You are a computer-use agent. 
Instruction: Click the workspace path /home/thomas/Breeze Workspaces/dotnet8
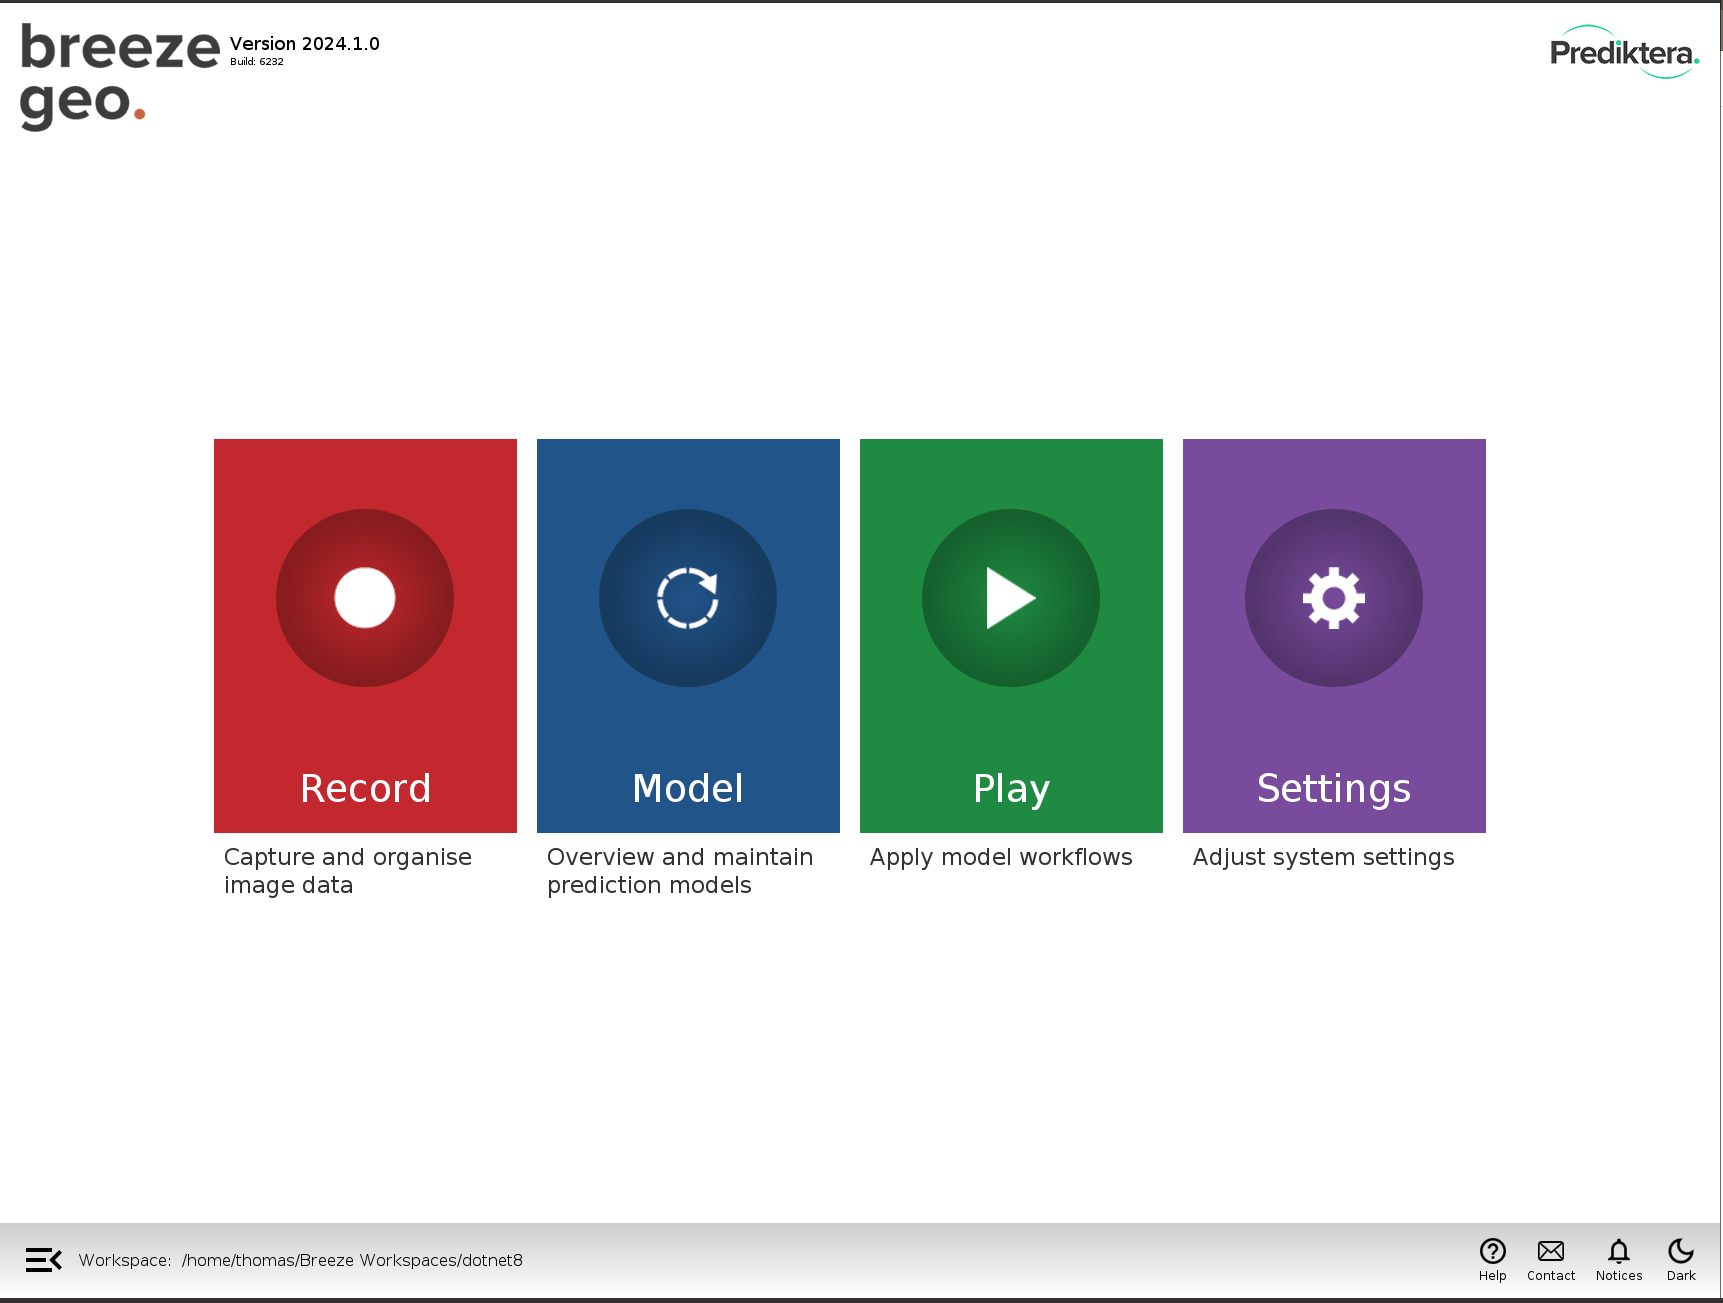click(352, 1260)
